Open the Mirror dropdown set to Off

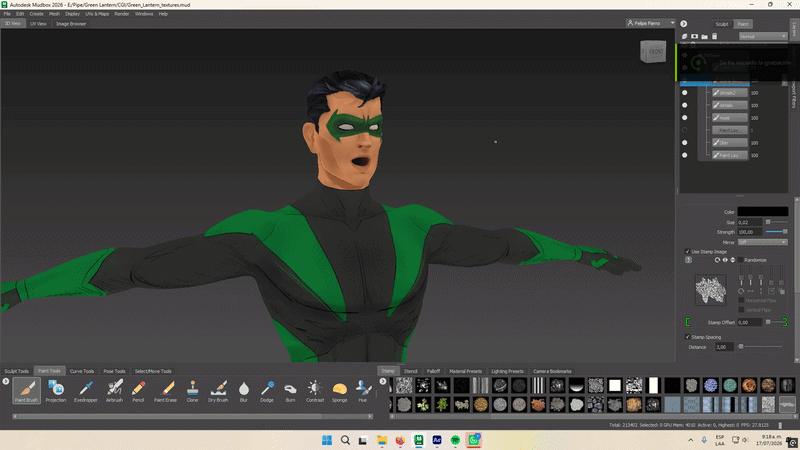tap(763, 242)
